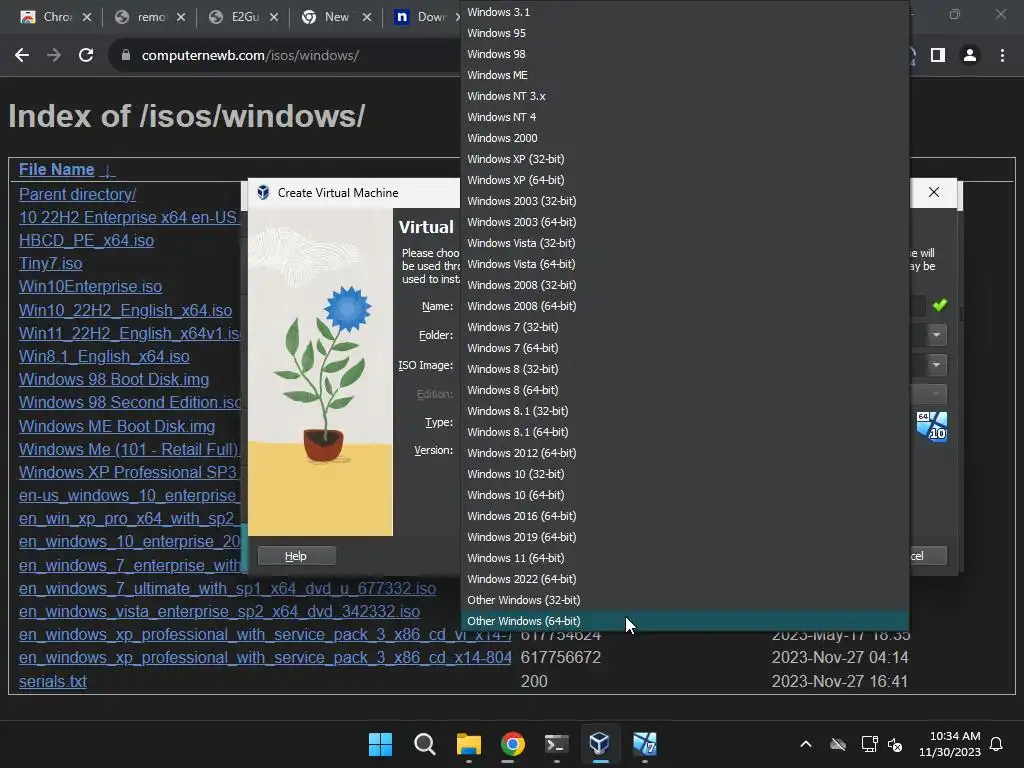Go back in Chrome browser
Image resolution: width=1024 pixels, height=768 pixels.
pos(22,56)
